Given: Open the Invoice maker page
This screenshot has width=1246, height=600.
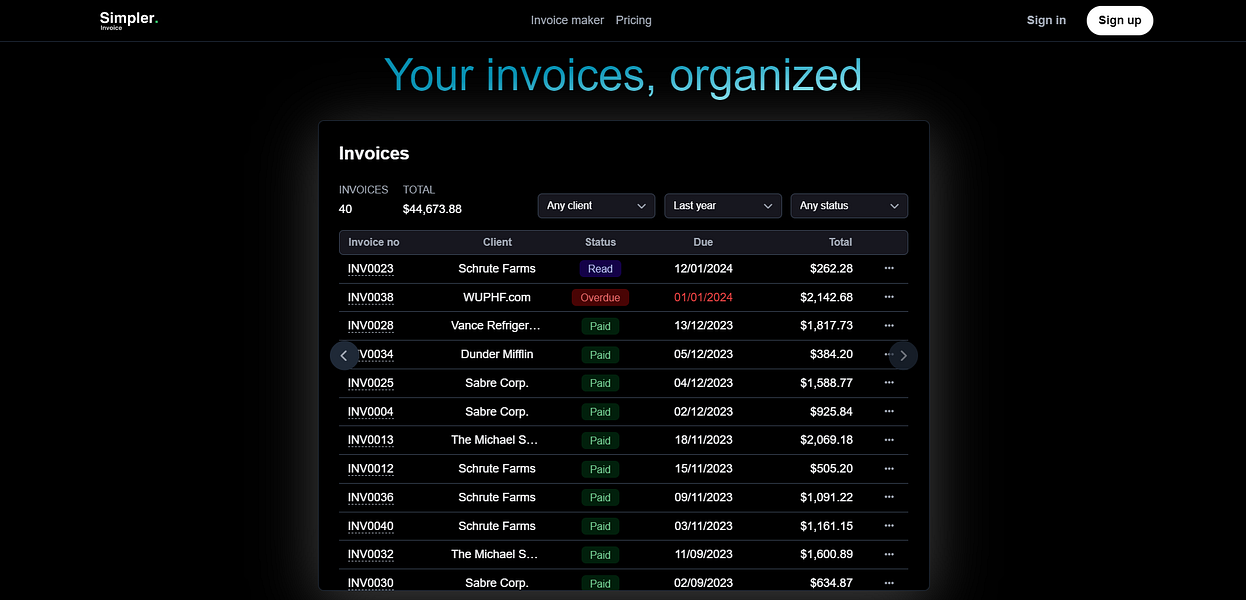Looking at the screenshot, I should (567, 20).
